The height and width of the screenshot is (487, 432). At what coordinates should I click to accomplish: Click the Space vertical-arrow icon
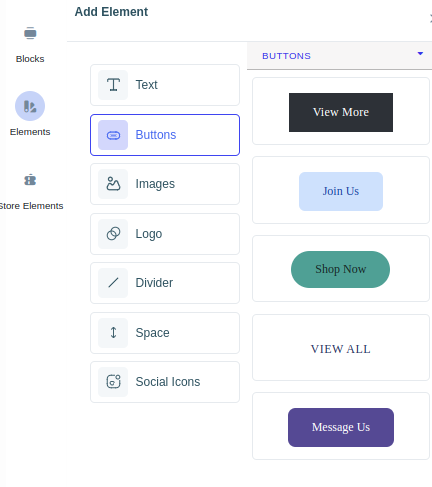tap(113, 333)
